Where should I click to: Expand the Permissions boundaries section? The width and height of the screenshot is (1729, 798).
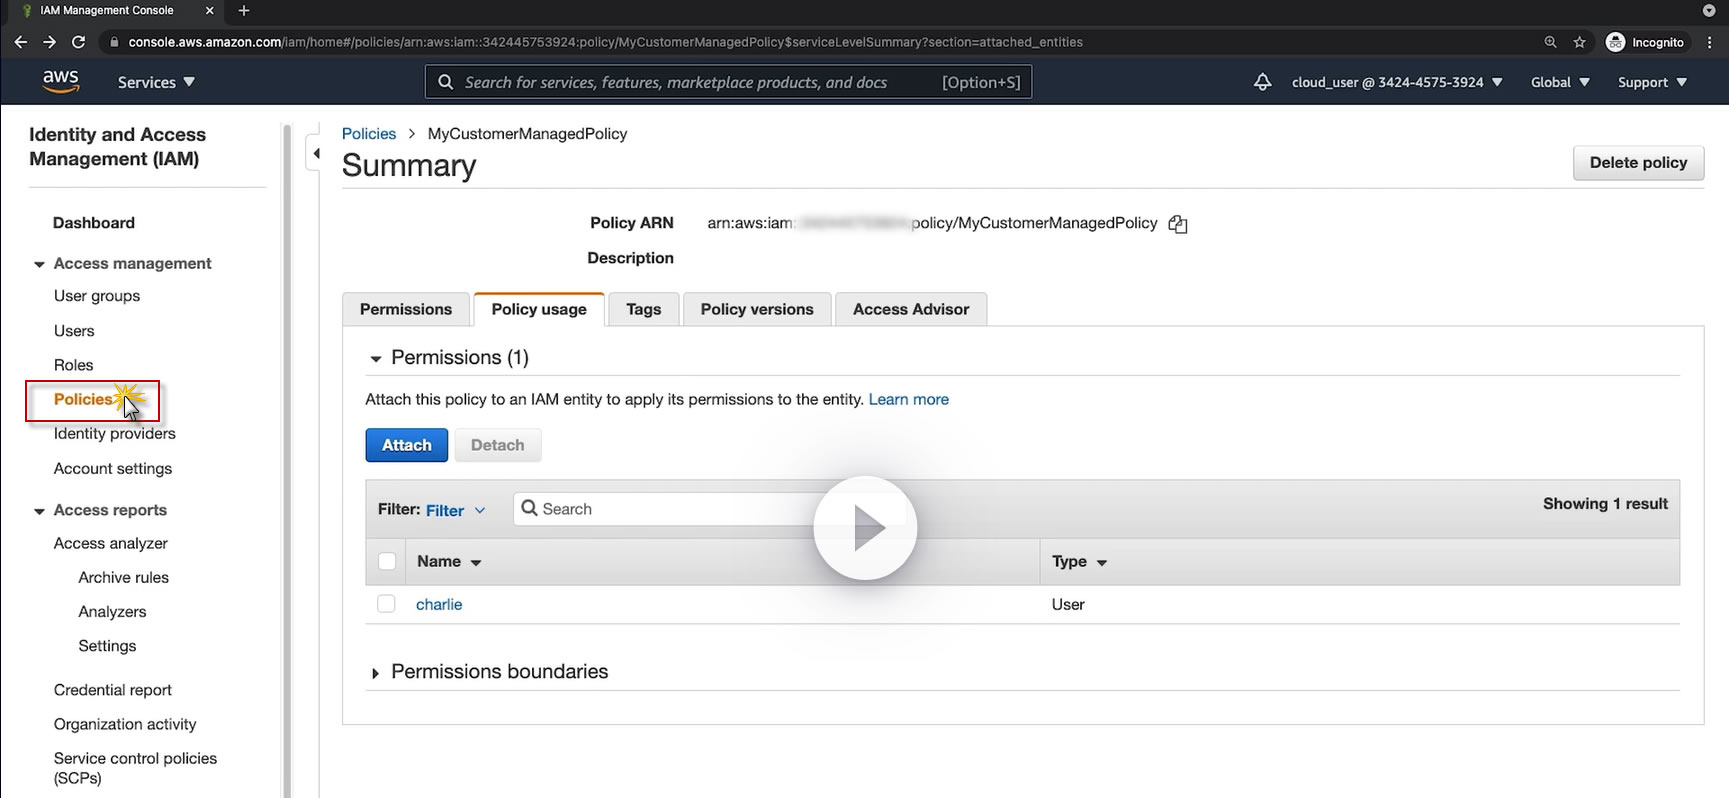[x=376, y=673]
